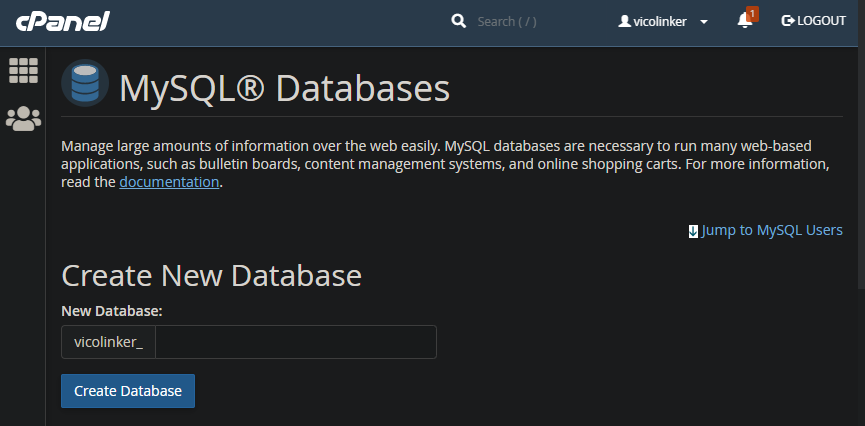Click the MySQL database stack icon
The height and width of the screenshot is (426, 865).
point(85,83)
